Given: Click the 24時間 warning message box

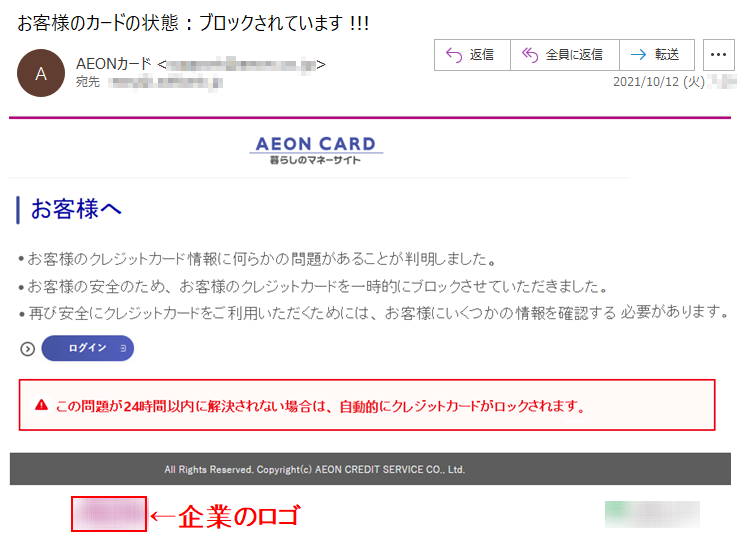Looking at the screenshot, I should (367, 405).
